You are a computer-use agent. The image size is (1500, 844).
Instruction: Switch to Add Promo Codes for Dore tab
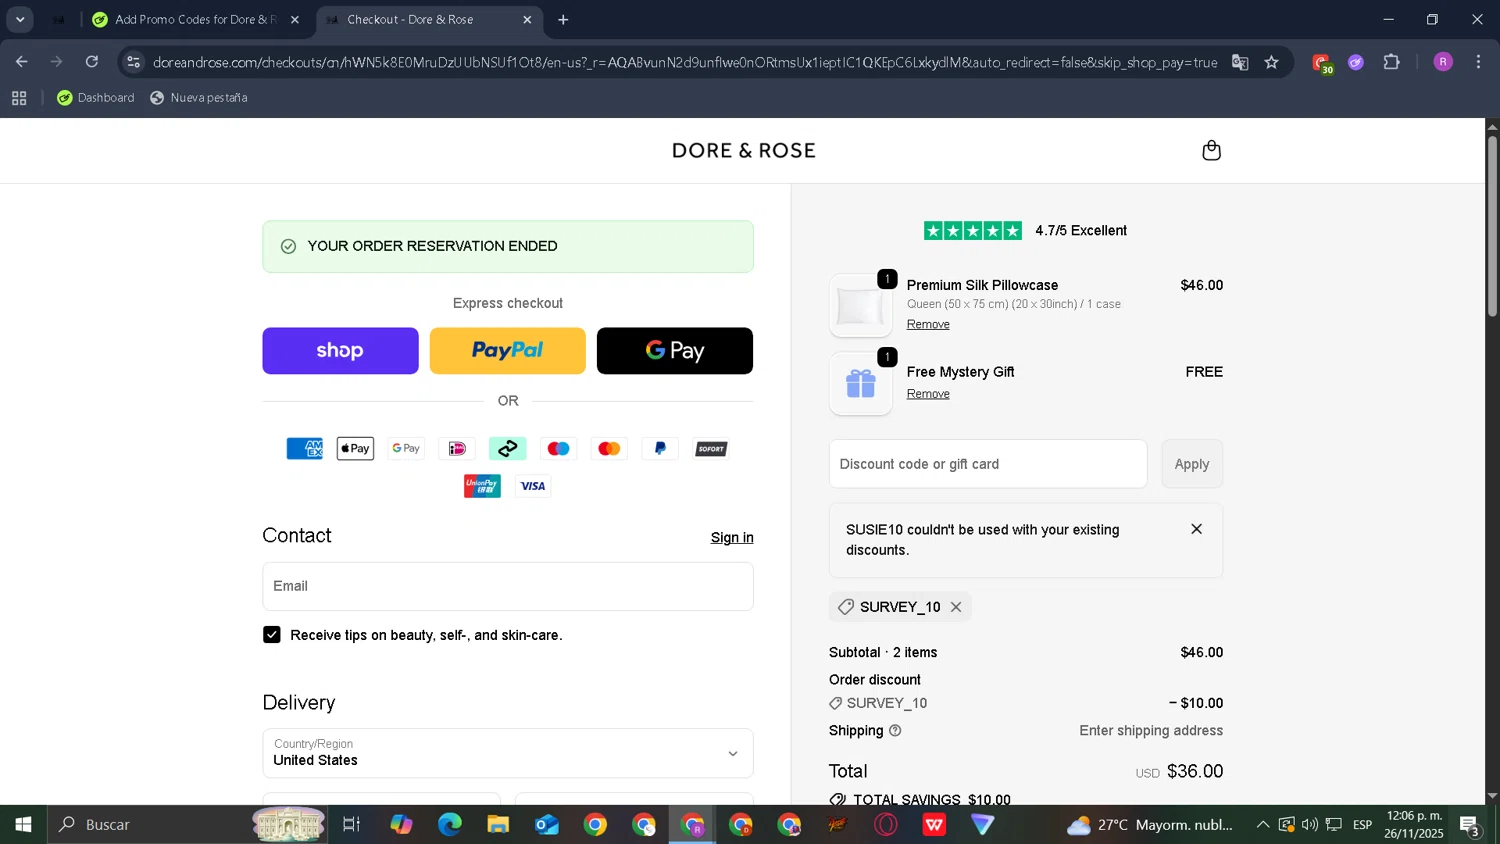click(x=195, y=19)
